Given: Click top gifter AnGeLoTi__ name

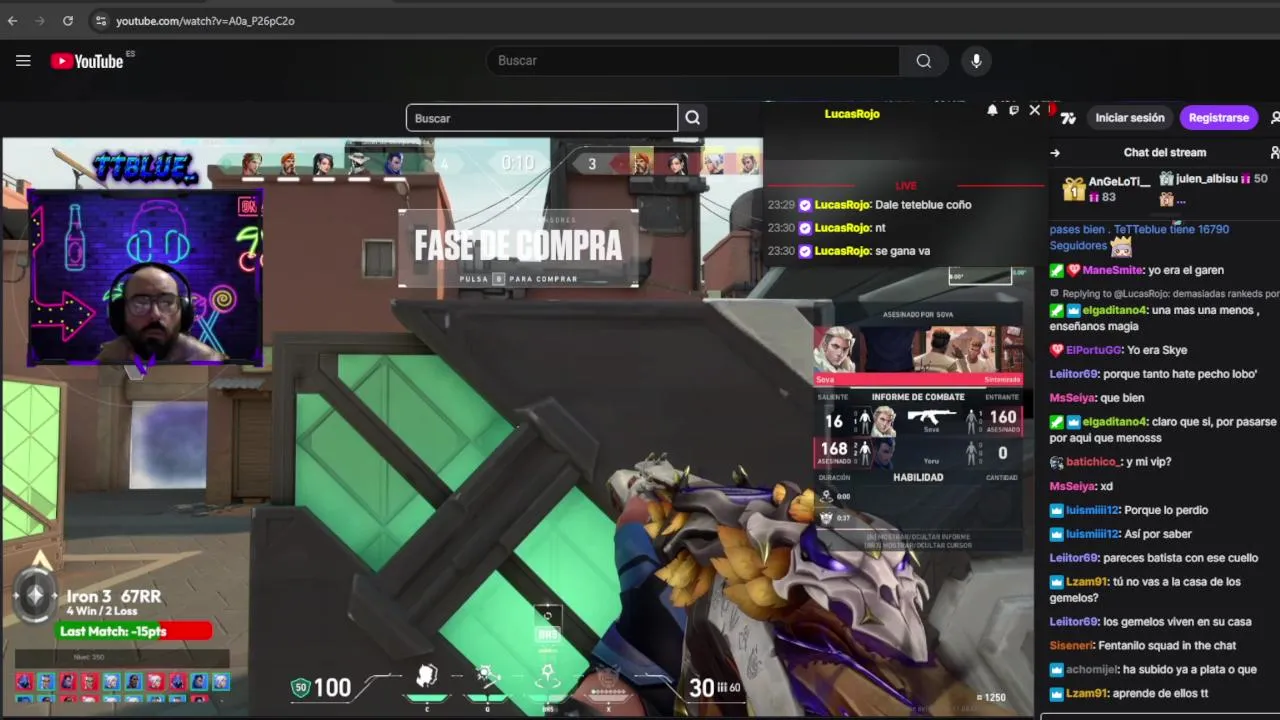Looking at the screenshot, I should point(1119,181).
